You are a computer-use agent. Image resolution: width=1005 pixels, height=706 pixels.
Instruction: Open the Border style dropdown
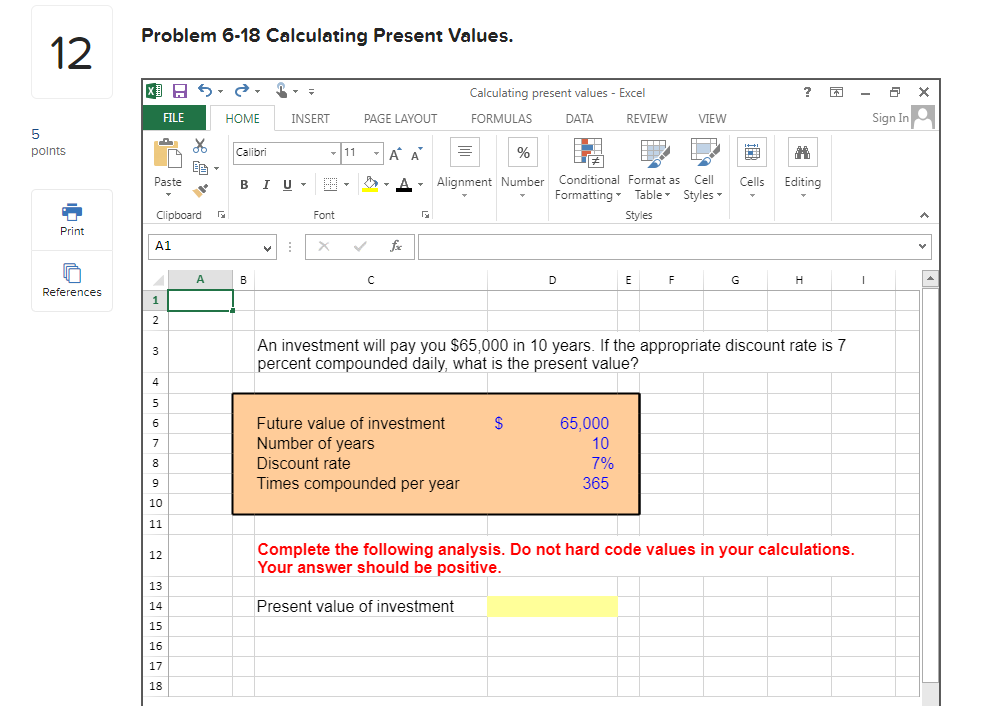pos(346,183)
